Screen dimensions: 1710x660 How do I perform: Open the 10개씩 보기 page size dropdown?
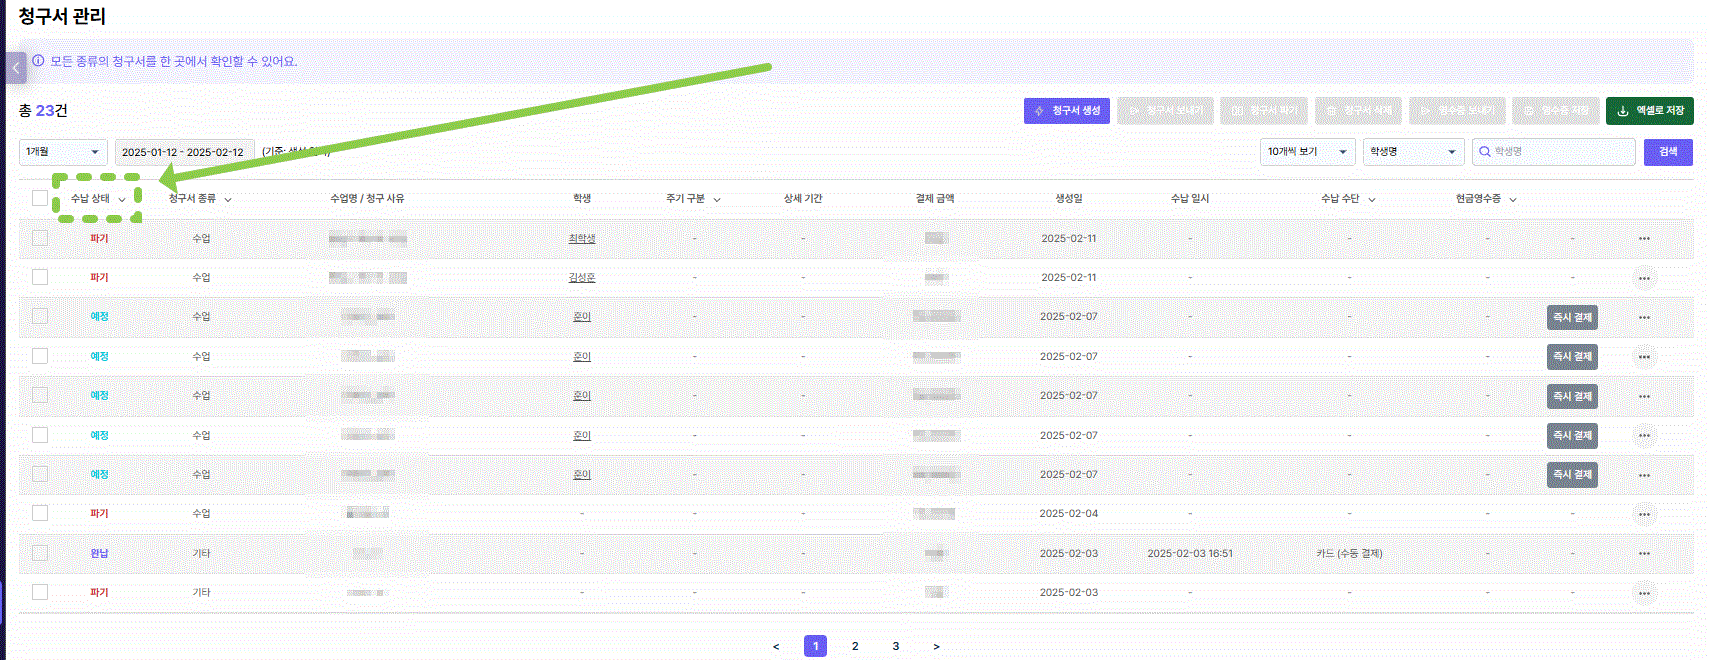[1307, 152]
